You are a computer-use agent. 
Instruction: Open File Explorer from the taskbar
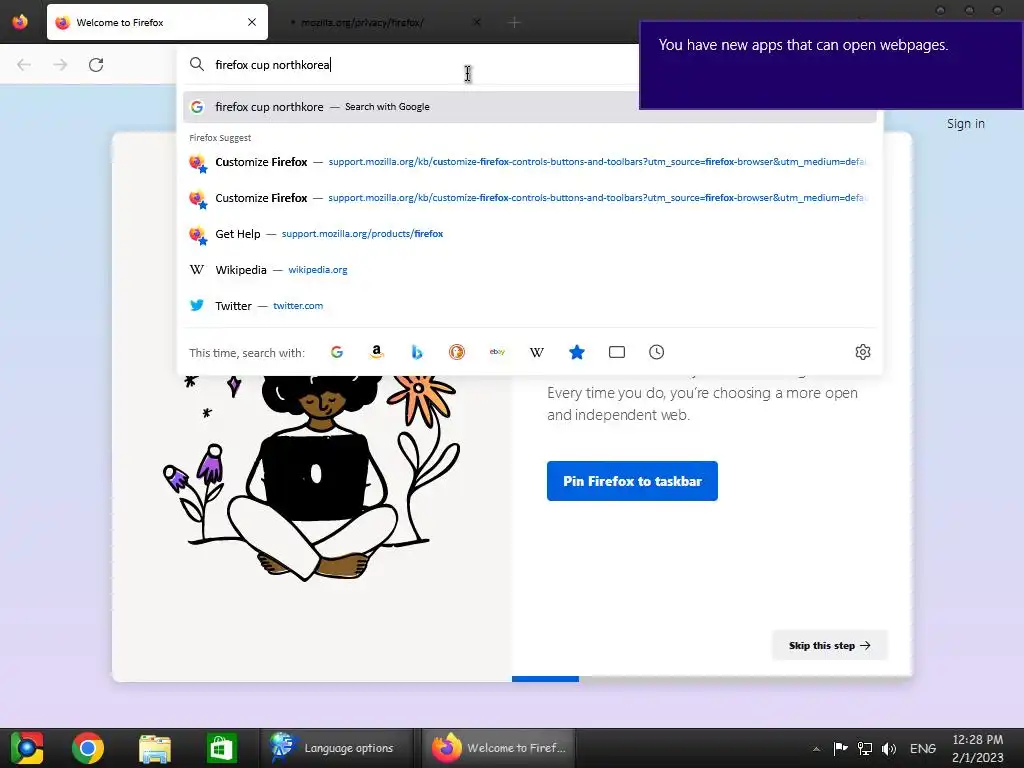click(155, 748)
